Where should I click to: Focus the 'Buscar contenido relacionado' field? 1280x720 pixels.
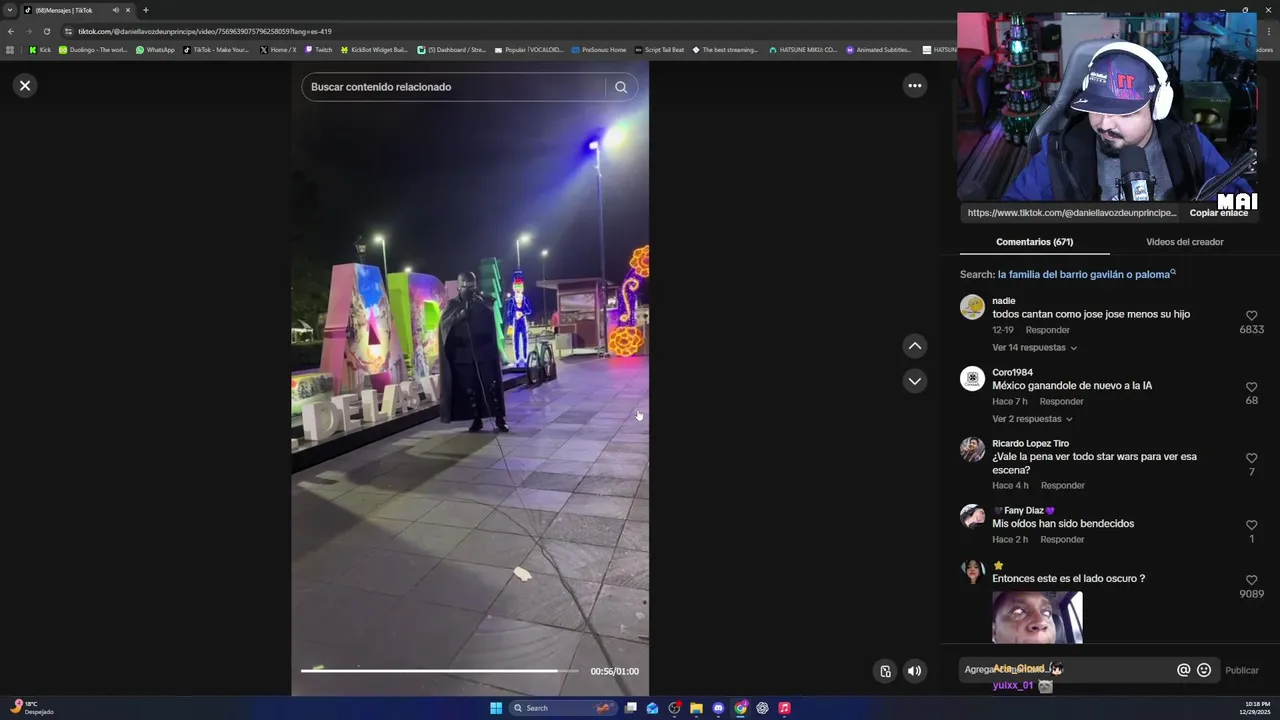point(455,87)
